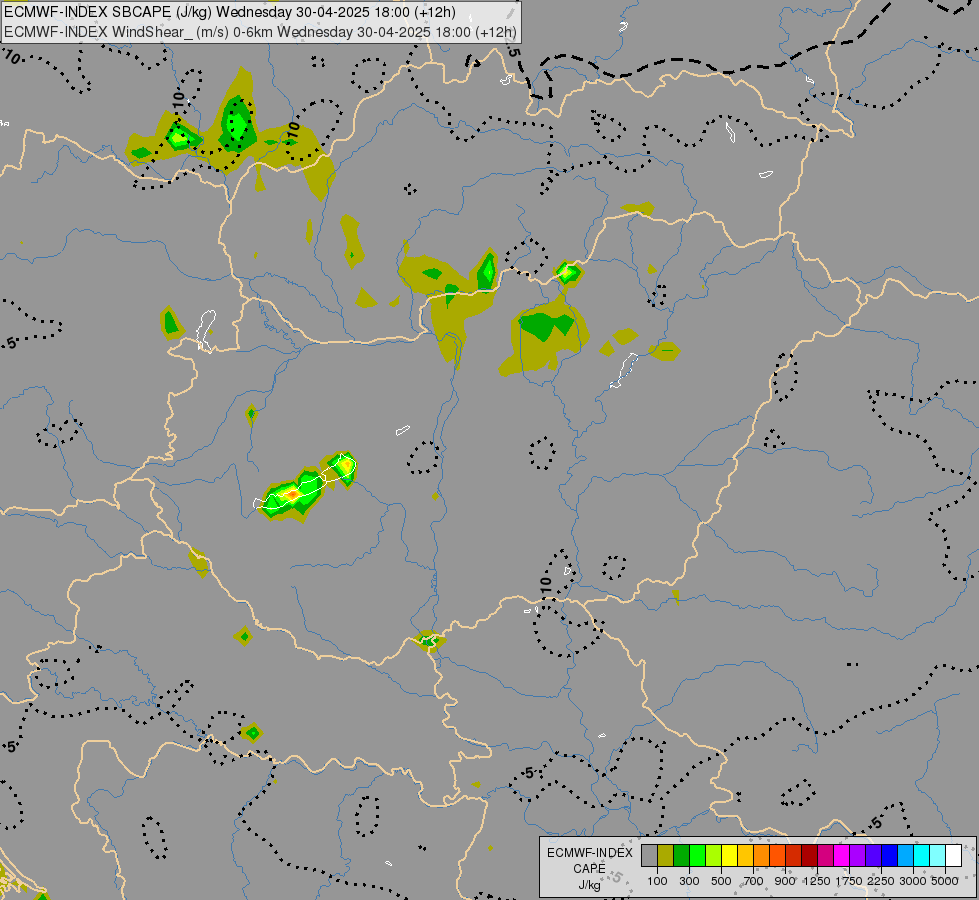Click the pure yellow legend swatch

click(729, 856)
